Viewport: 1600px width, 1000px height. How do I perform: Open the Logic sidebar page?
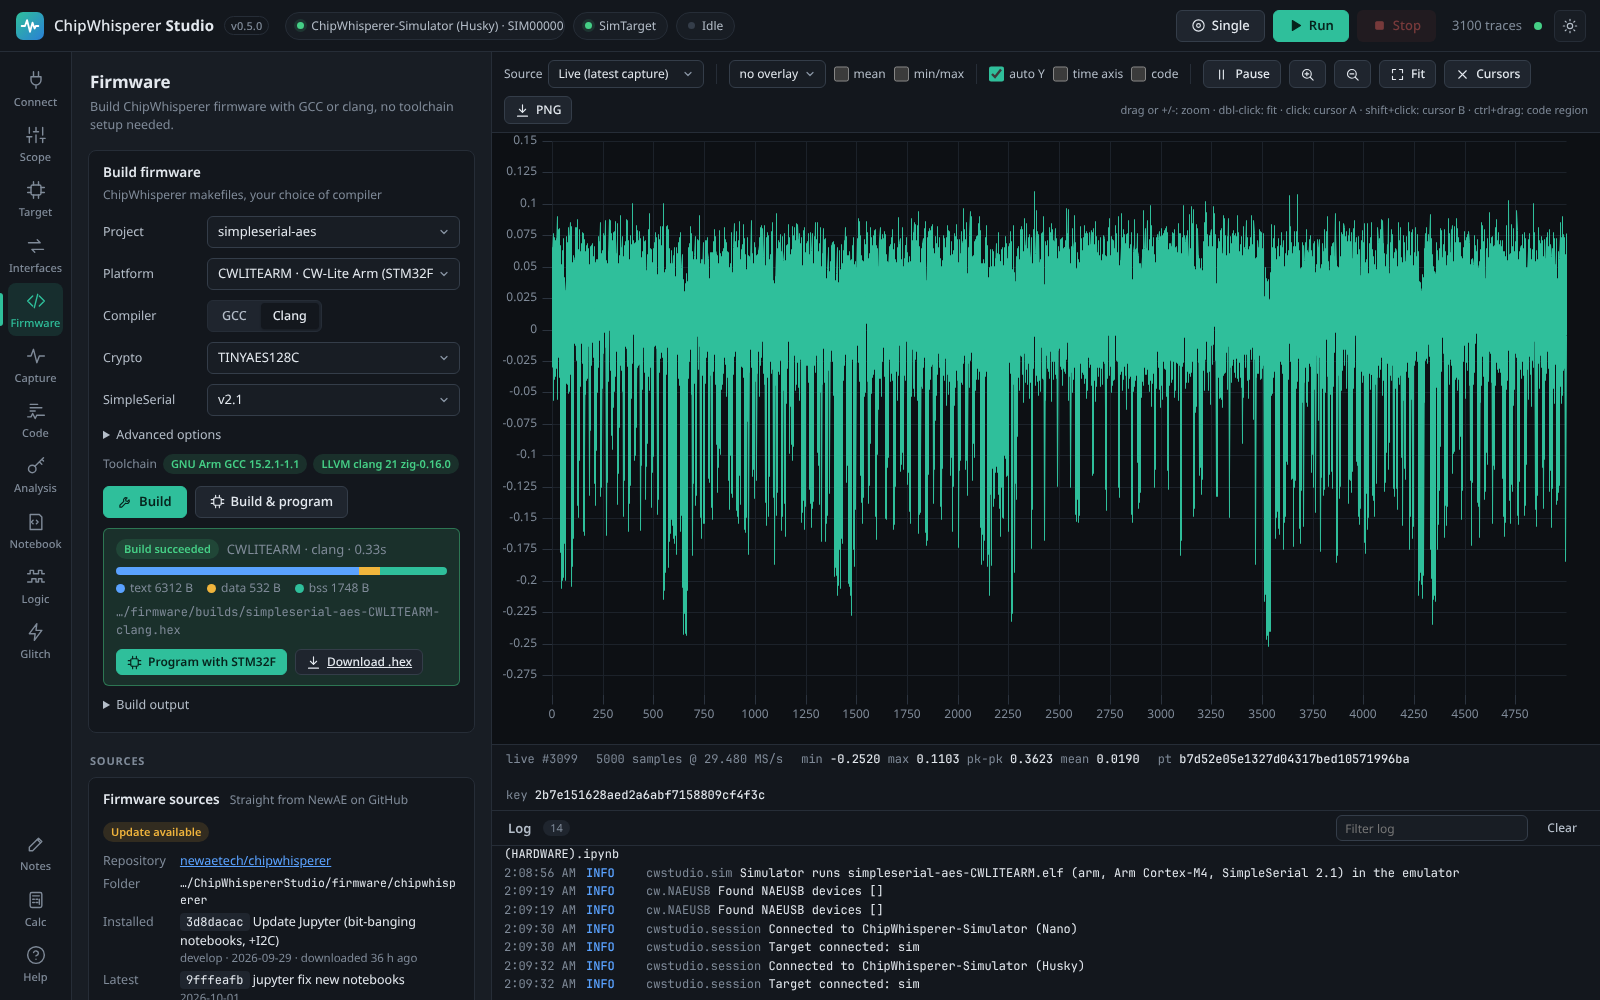[35, 586]
